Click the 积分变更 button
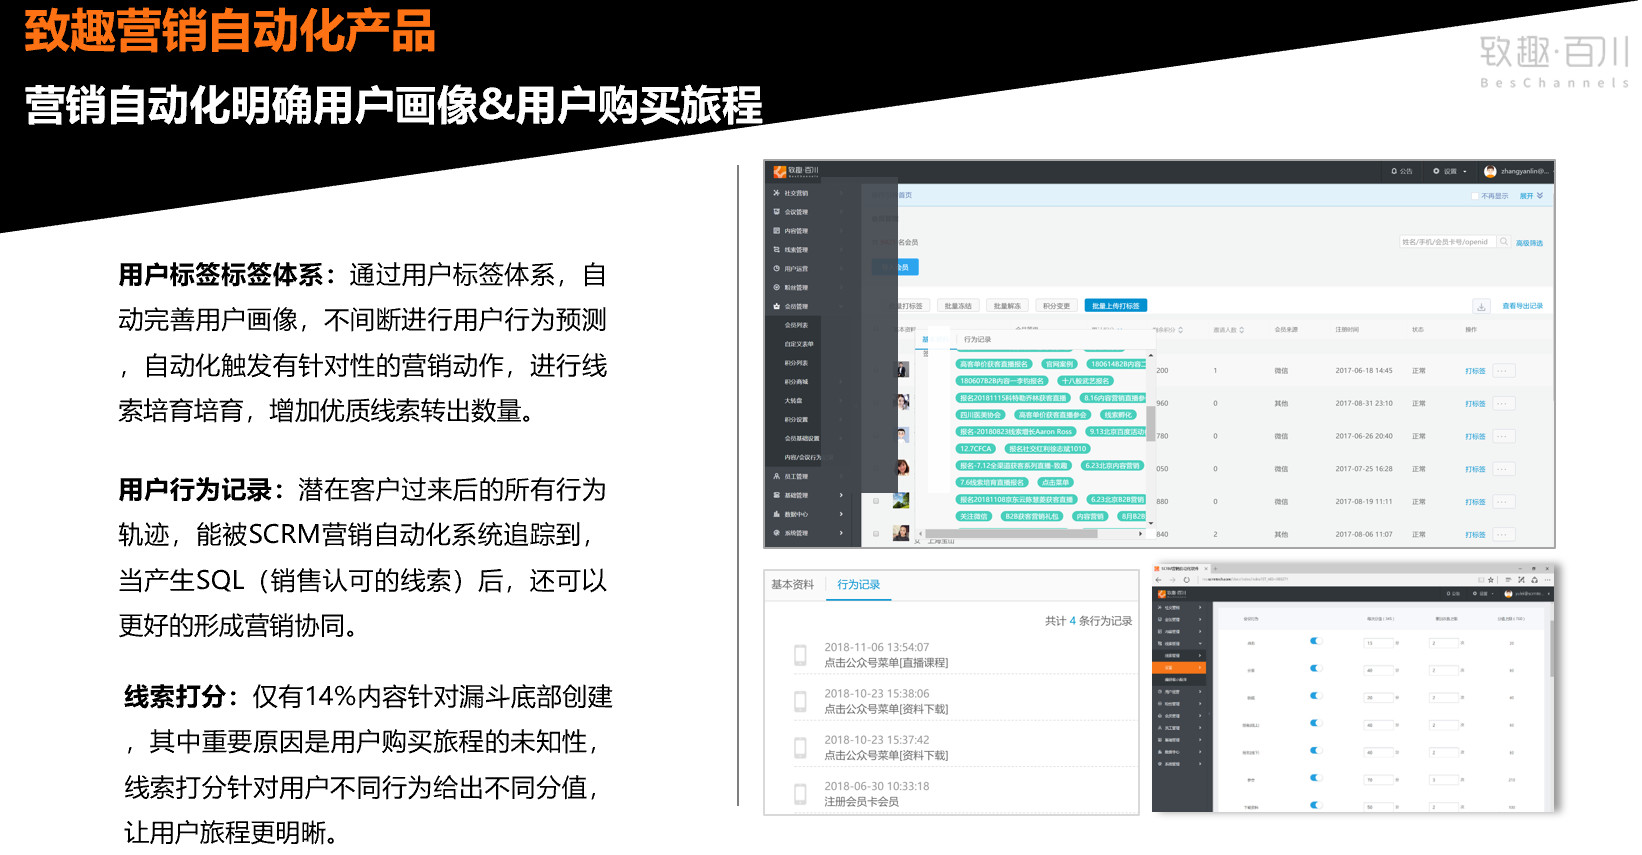The image size is (1642, 855). [1056, 306]
